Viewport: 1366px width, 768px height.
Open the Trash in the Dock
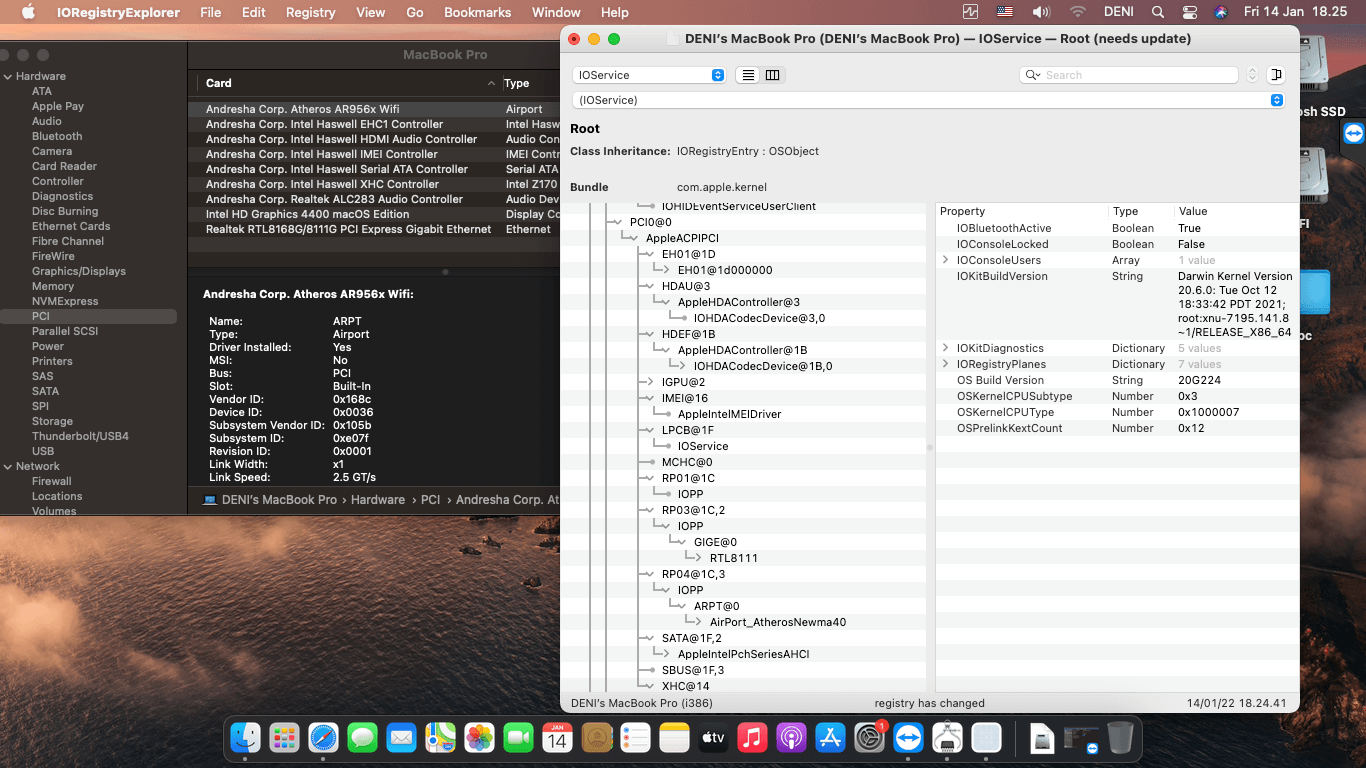pyautogui.click(x=1120, y=738)
